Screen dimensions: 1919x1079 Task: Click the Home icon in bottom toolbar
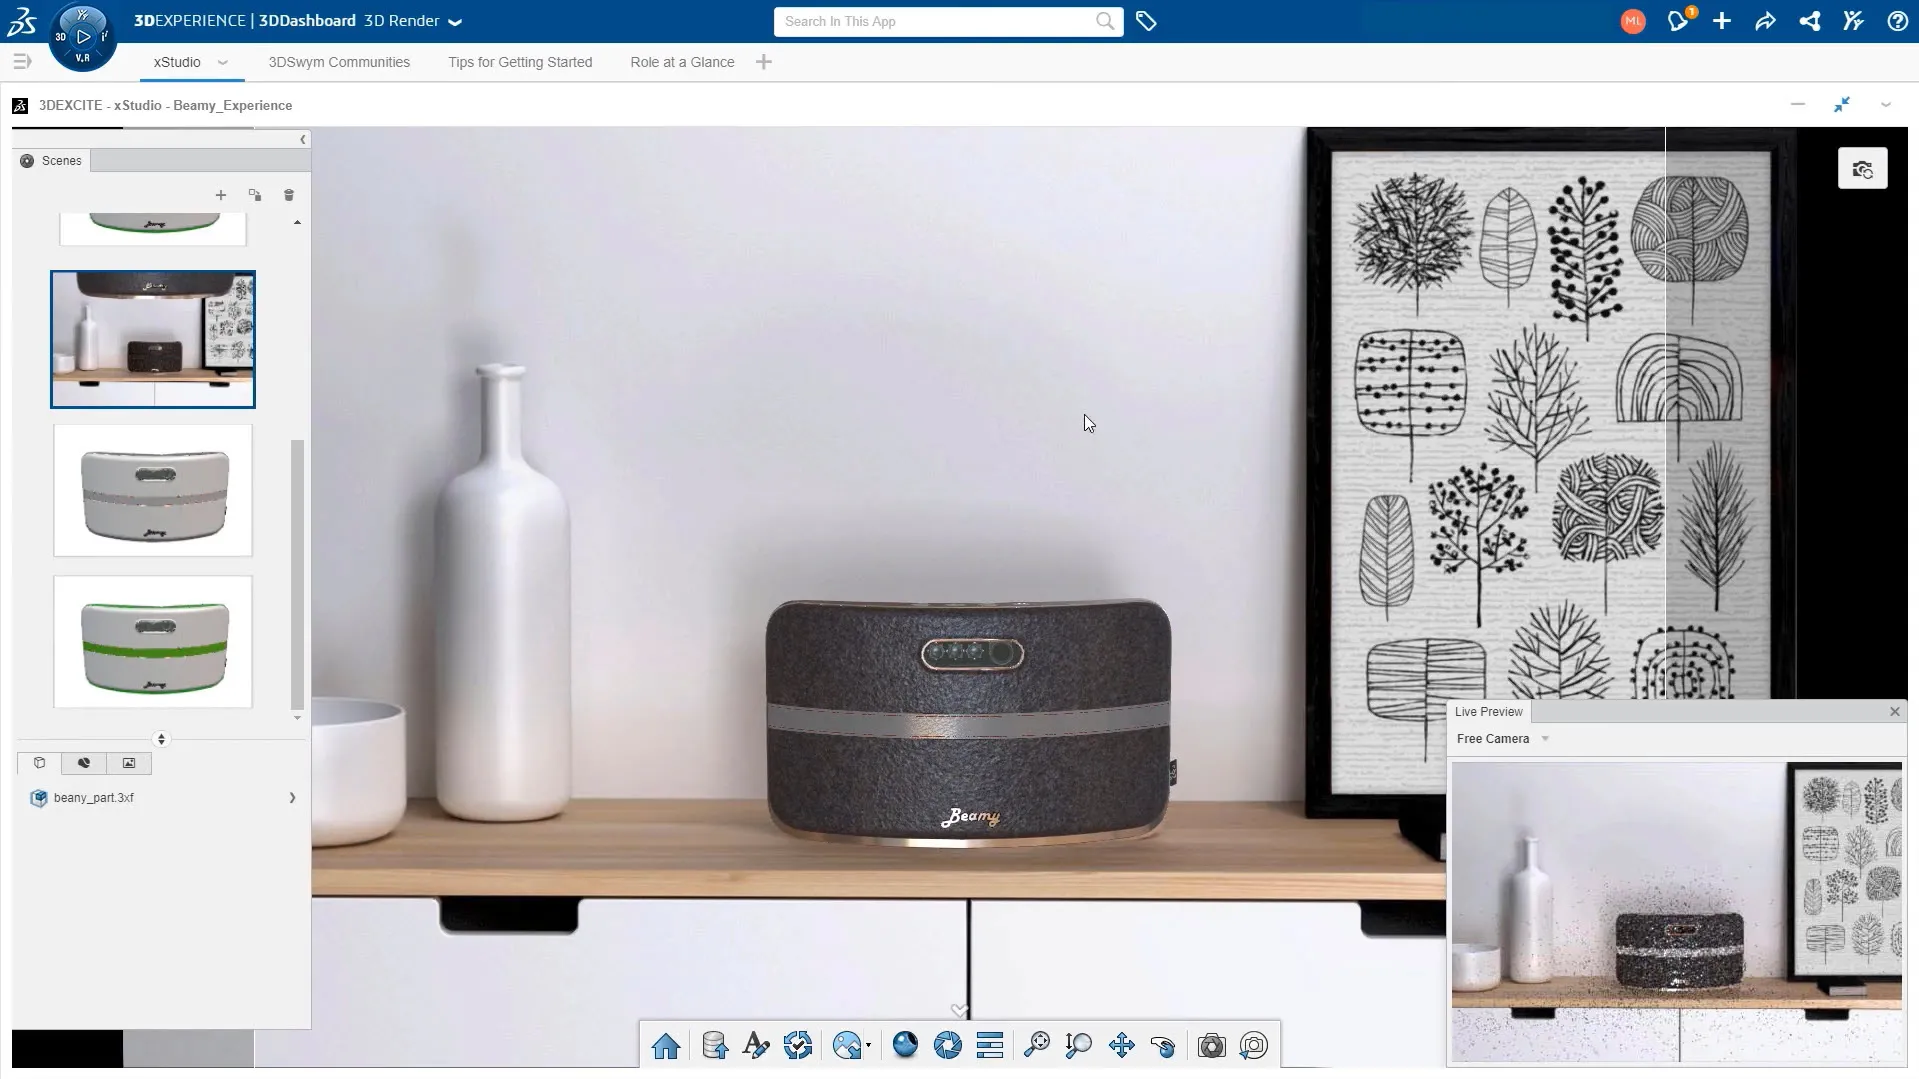[666, 1046]
